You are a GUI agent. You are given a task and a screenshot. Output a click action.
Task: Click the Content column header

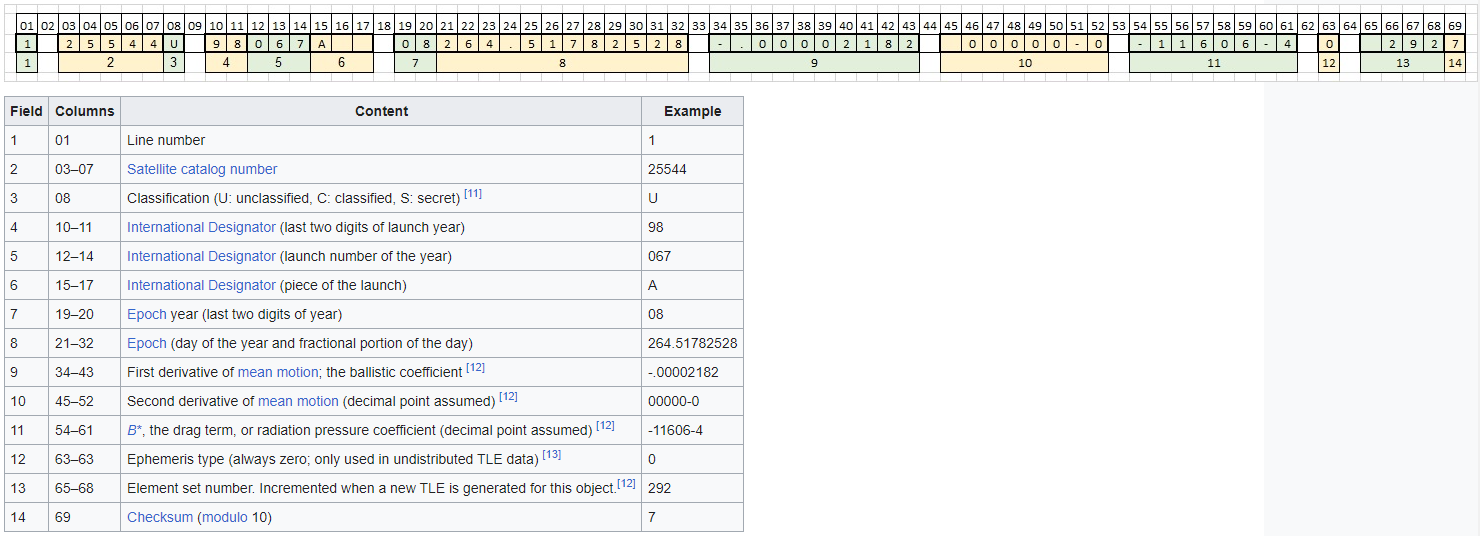[381, 111]
